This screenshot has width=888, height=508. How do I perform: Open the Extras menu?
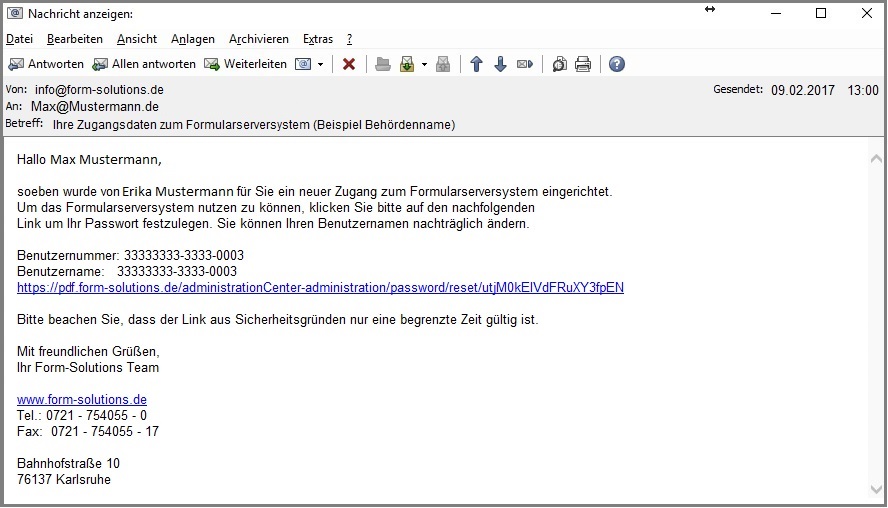point(318,39)
